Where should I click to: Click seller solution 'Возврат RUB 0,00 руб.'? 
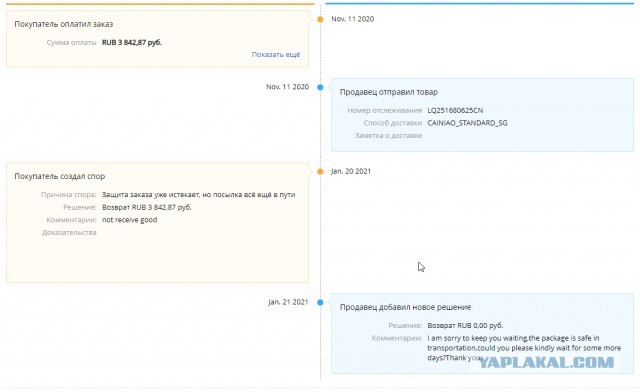465,325
